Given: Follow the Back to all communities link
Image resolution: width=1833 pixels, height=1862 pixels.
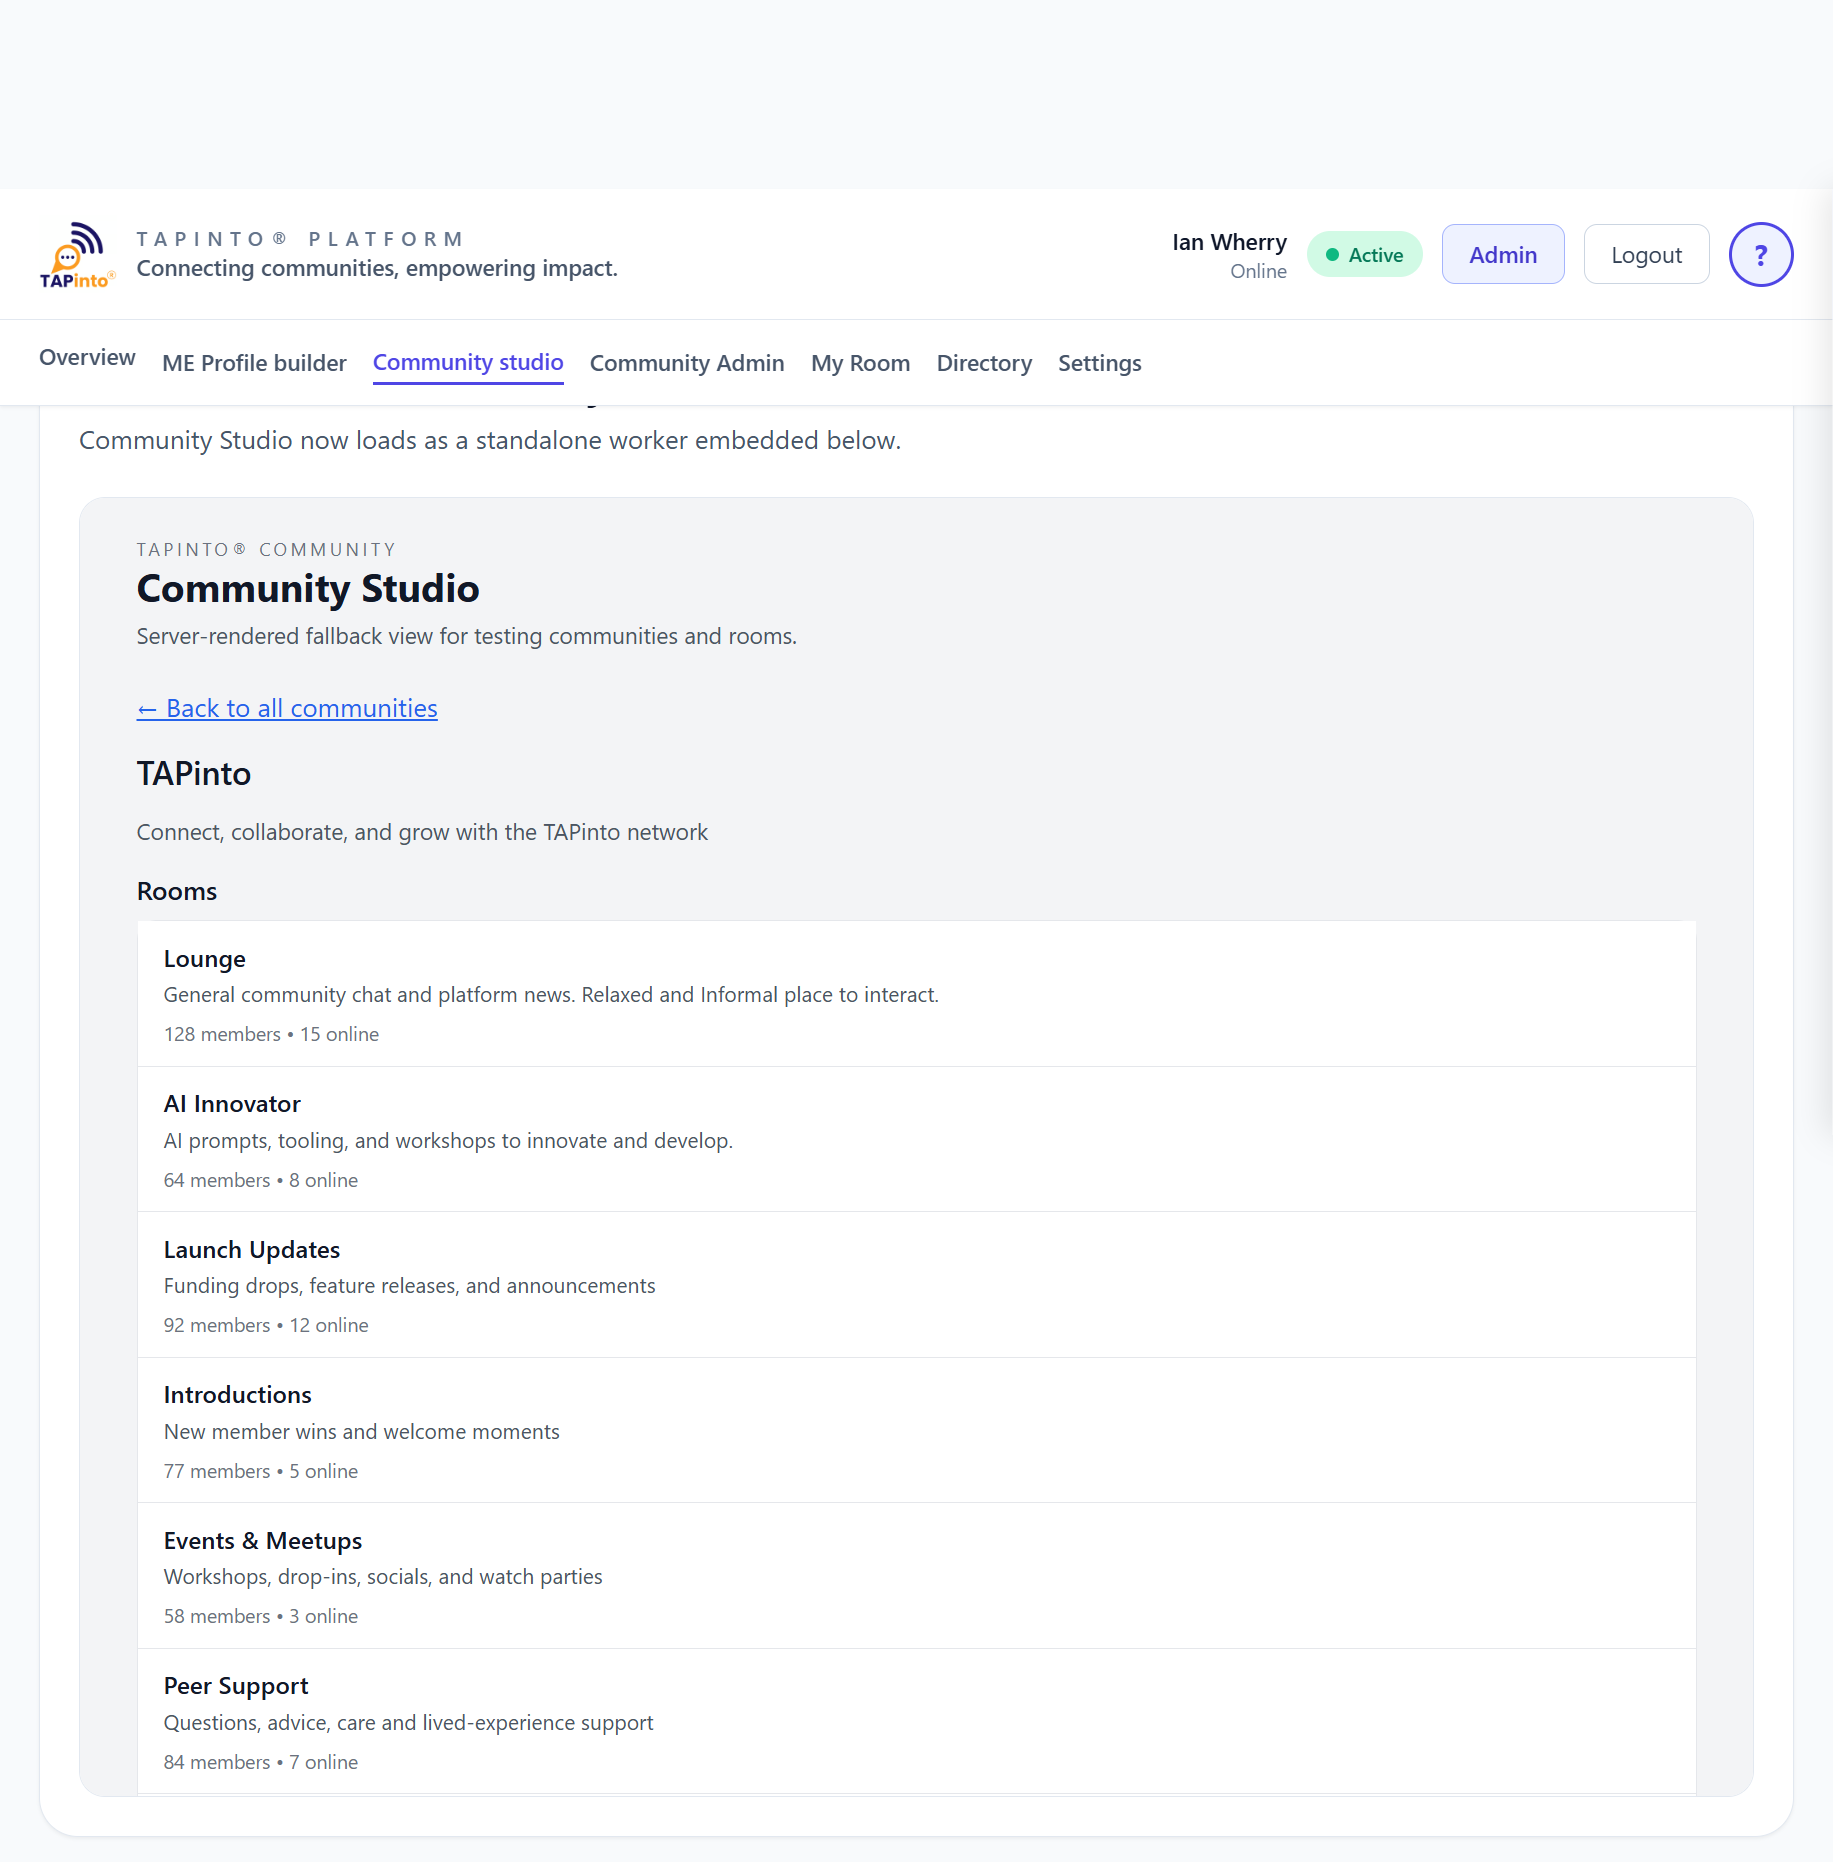Looking at the screenshot, I should (287, 708).
